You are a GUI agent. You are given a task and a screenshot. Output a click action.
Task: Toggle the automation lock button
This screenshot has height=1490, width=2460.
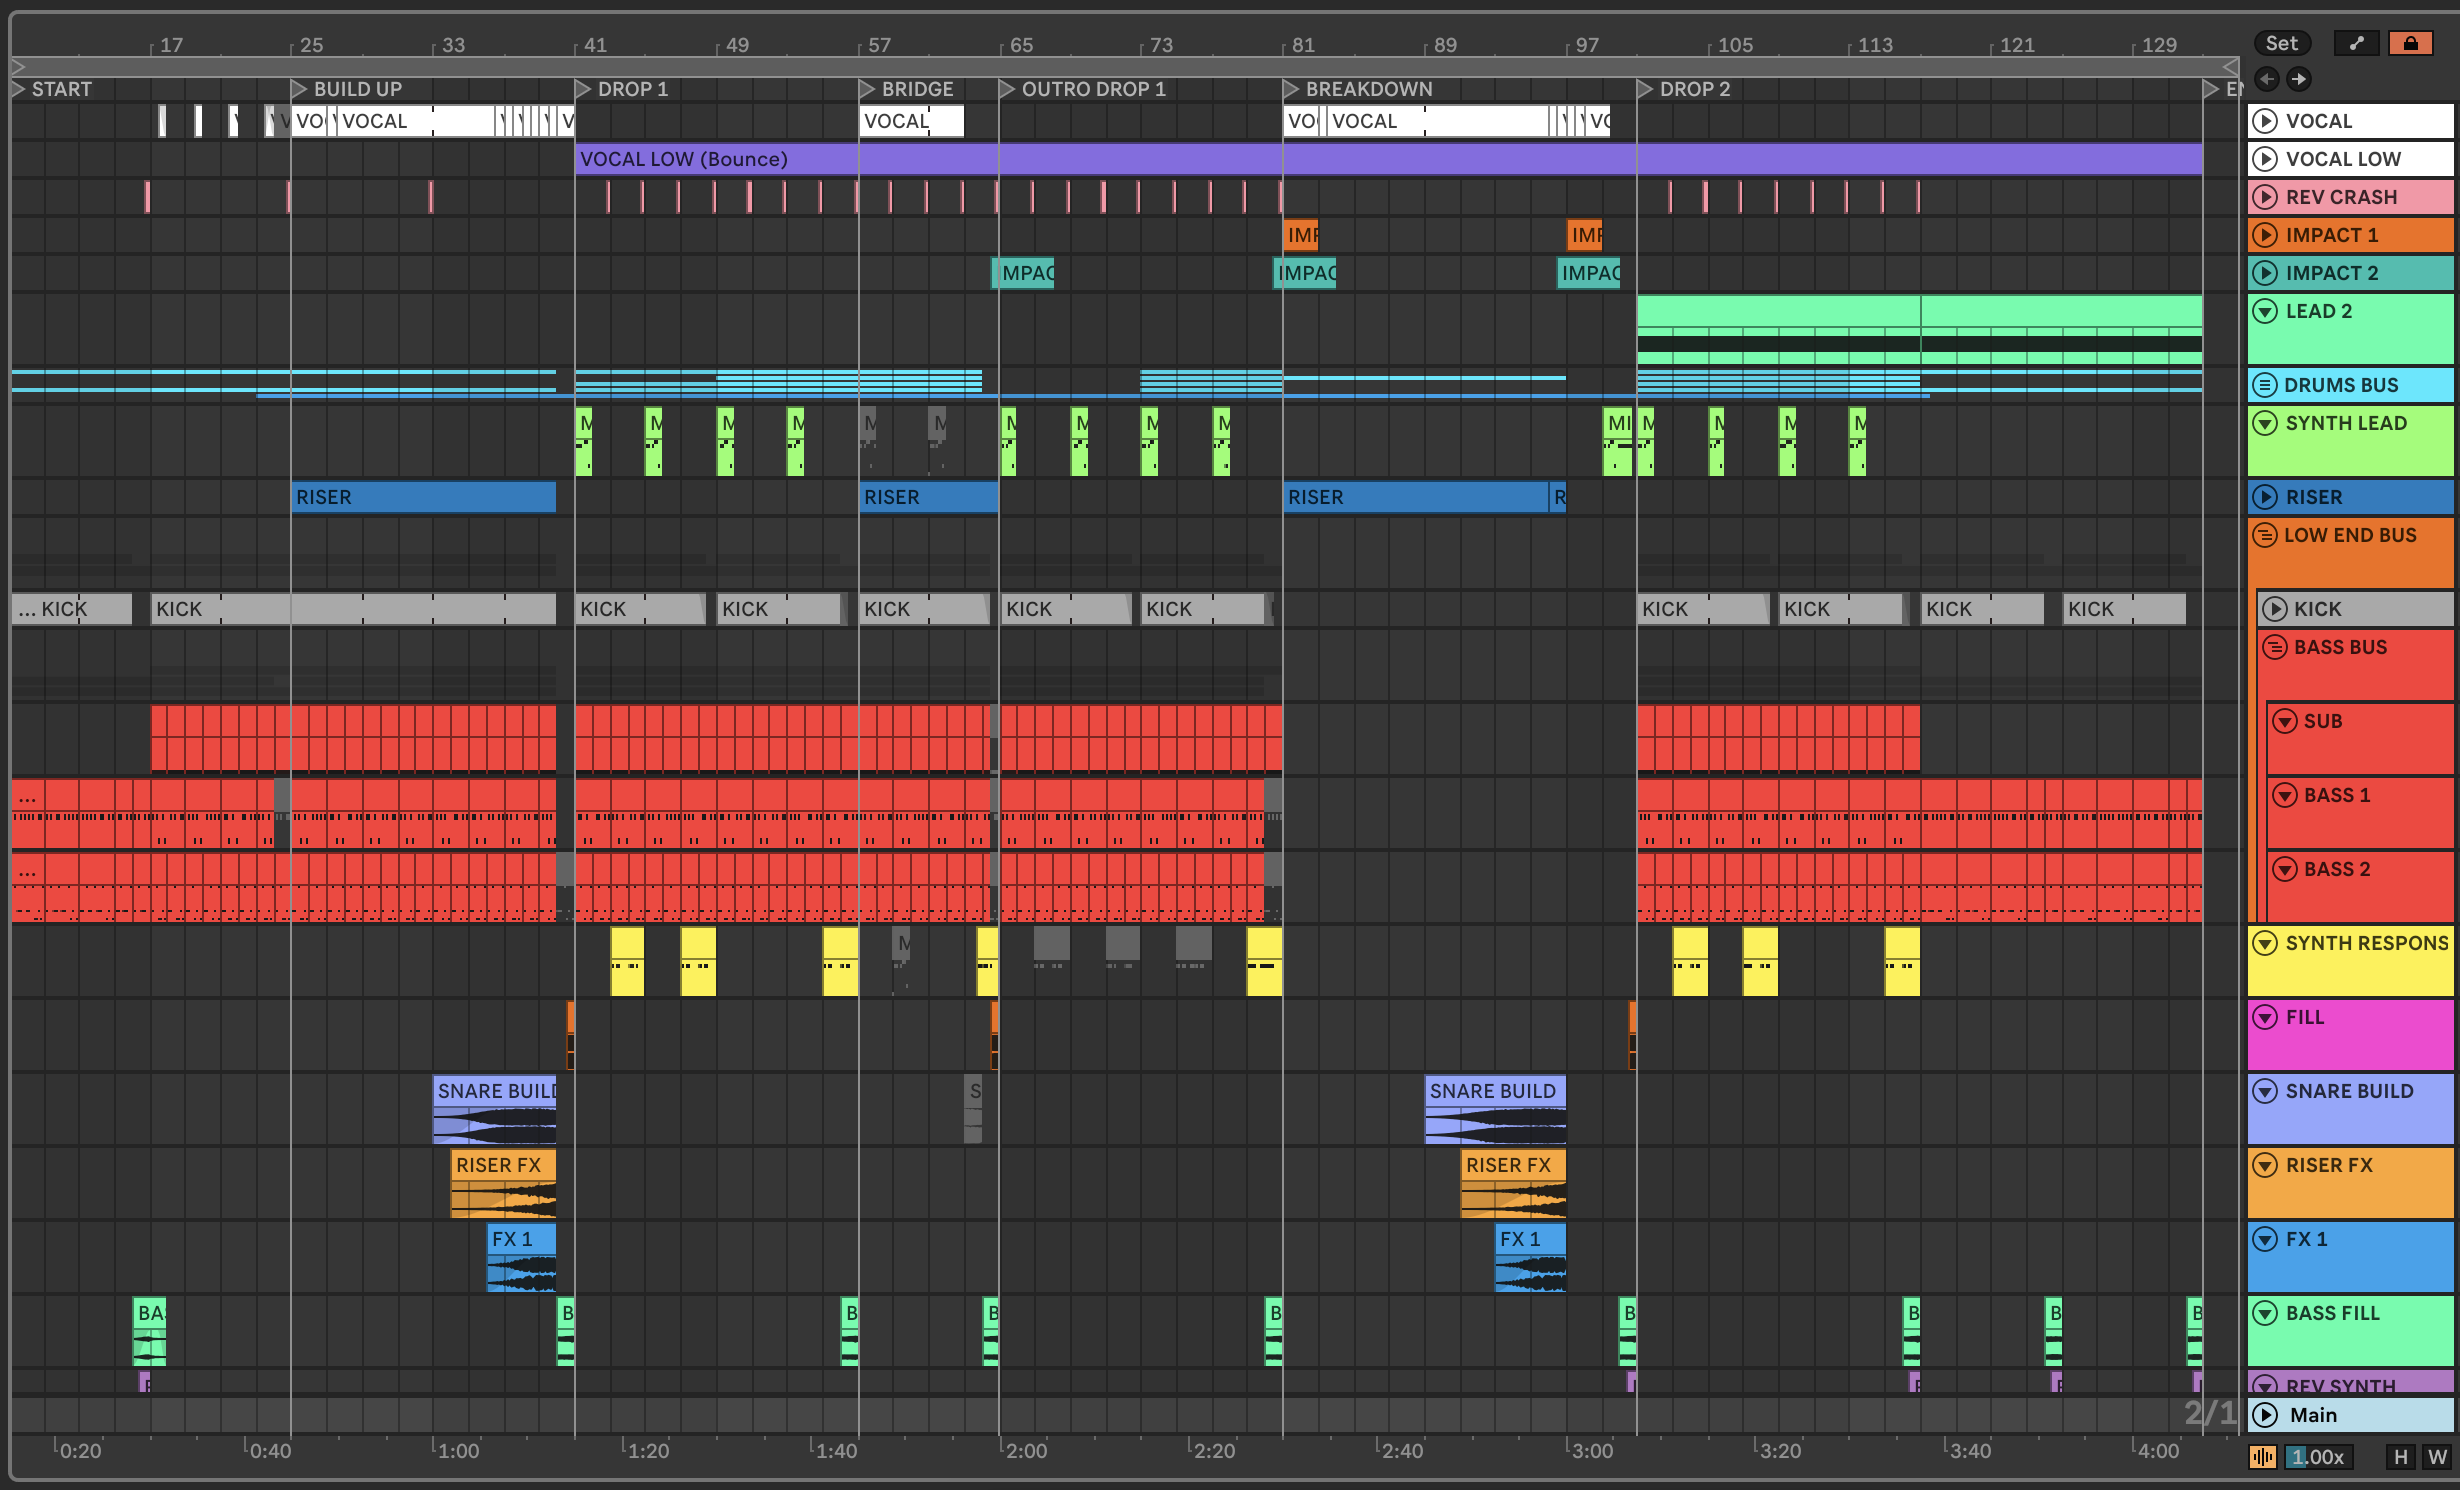[x=2410, y=43]
